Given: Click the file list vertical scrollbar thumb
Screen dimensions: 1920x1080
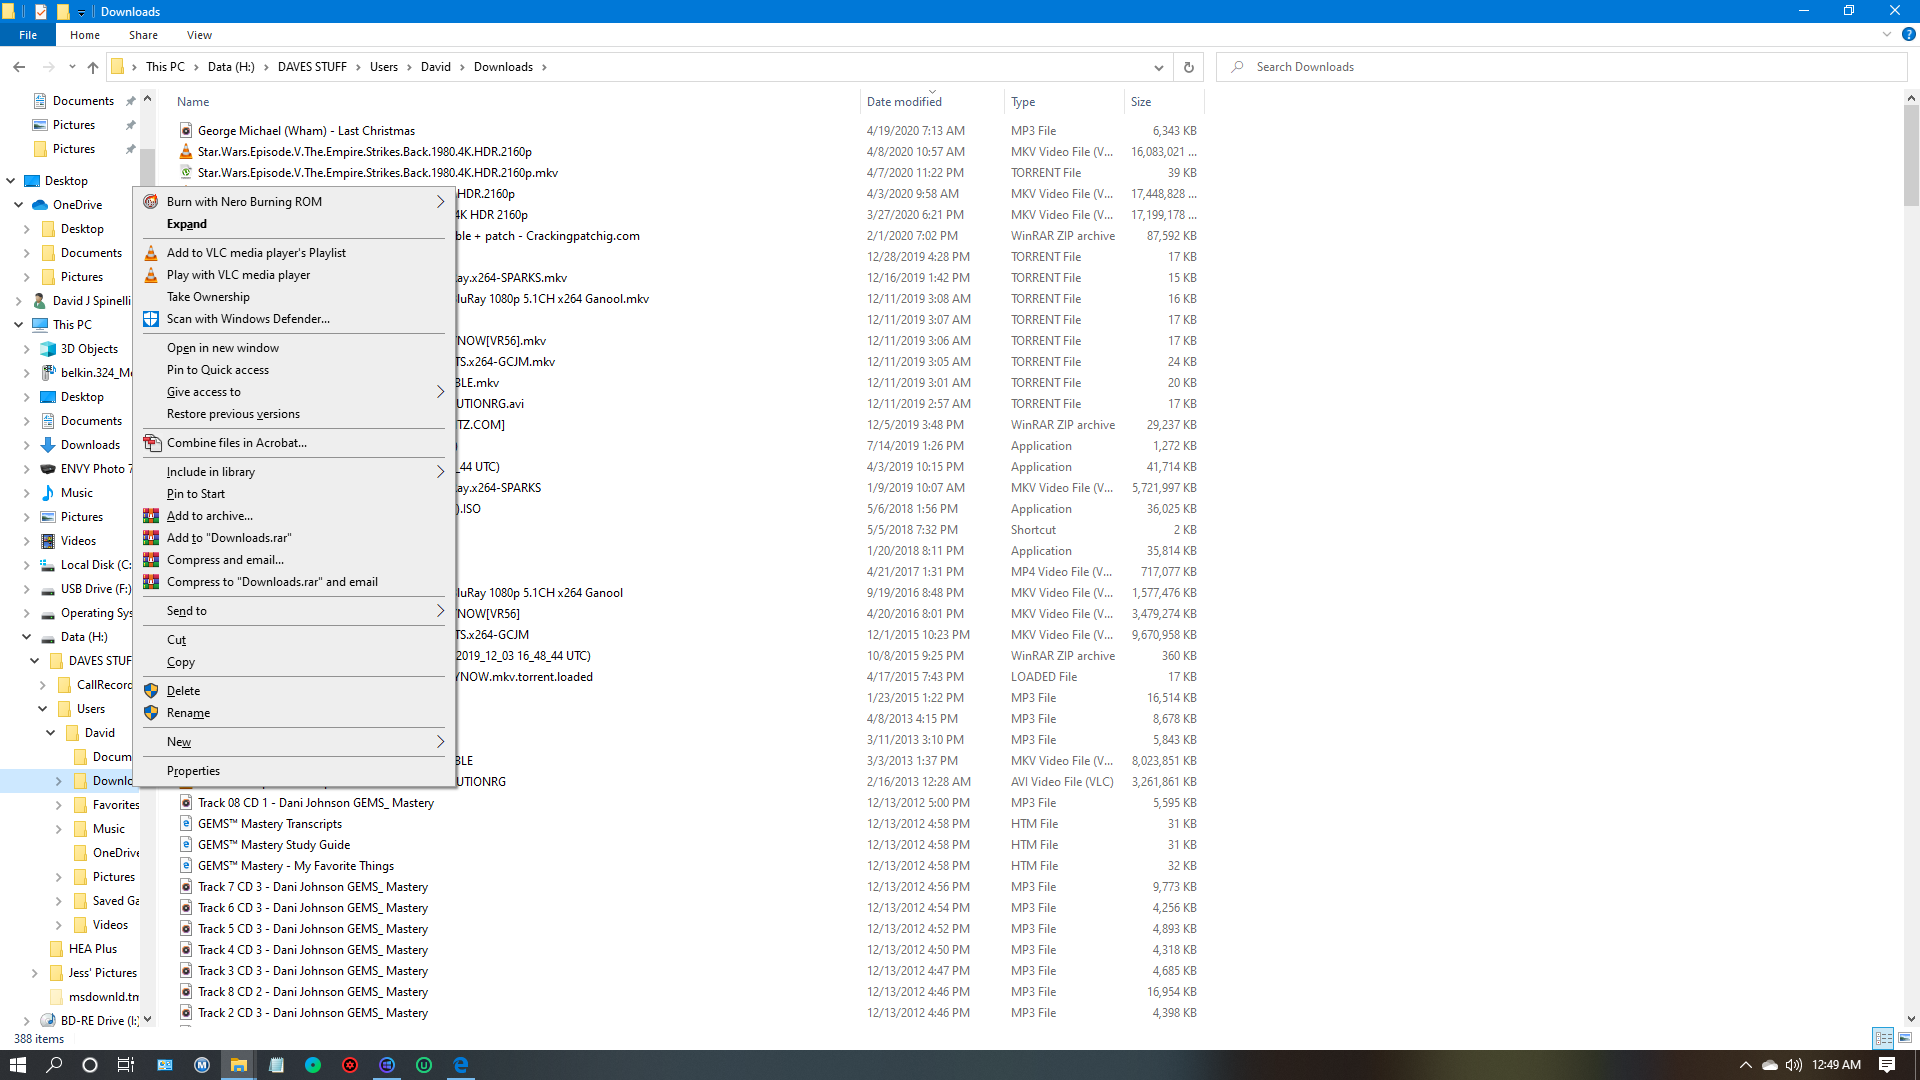Looking at the screenshot, I should pyautogui.click(x=1911, y=156).
